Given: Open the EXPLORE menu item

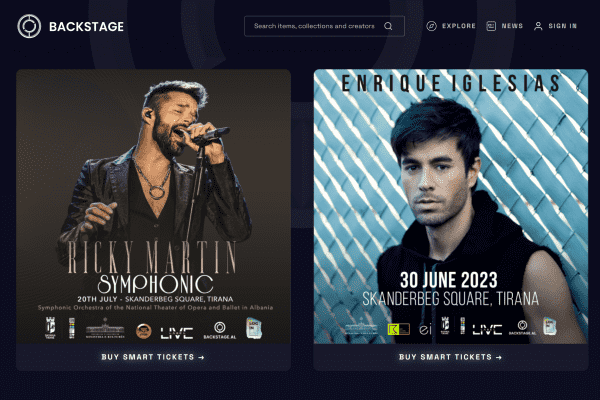Looking at the screenshot, I should point(459,26).
